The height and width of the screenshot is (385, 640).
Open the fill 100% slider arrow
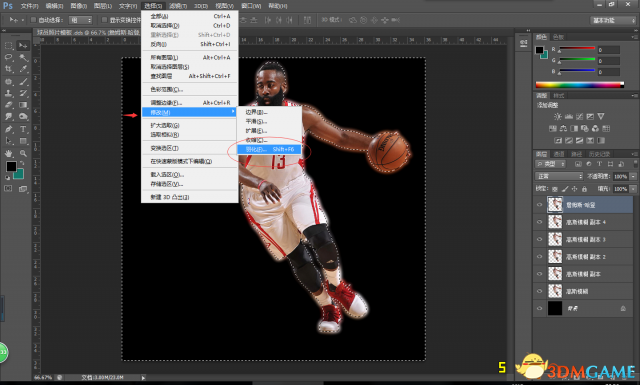[x=633, y=189]
